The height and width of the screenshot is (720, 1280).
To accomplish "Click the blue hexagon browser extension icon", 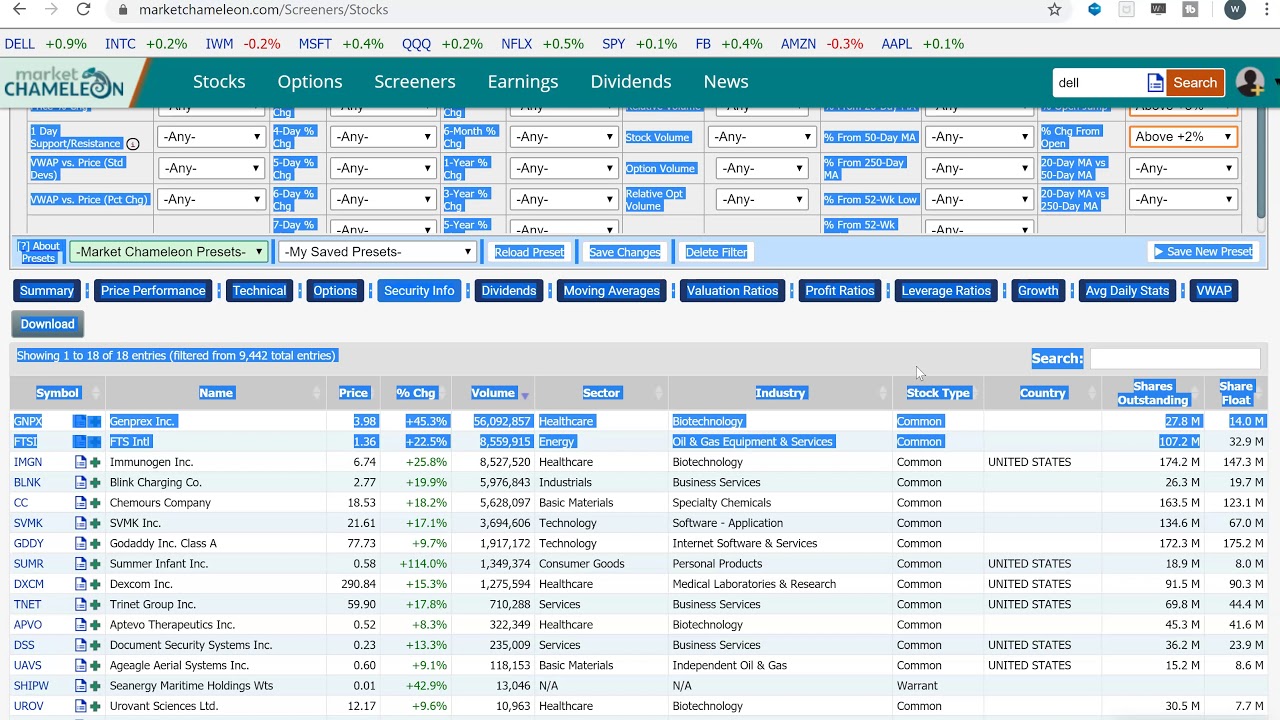I will (1095, 10).
